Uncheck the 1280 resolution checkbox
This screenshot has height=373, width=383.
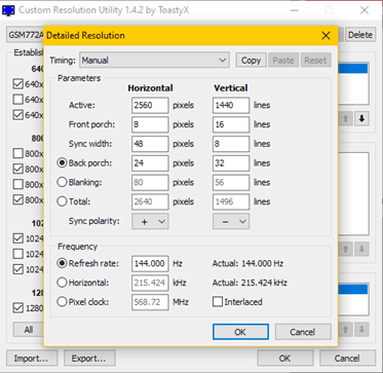pos(18,308)
